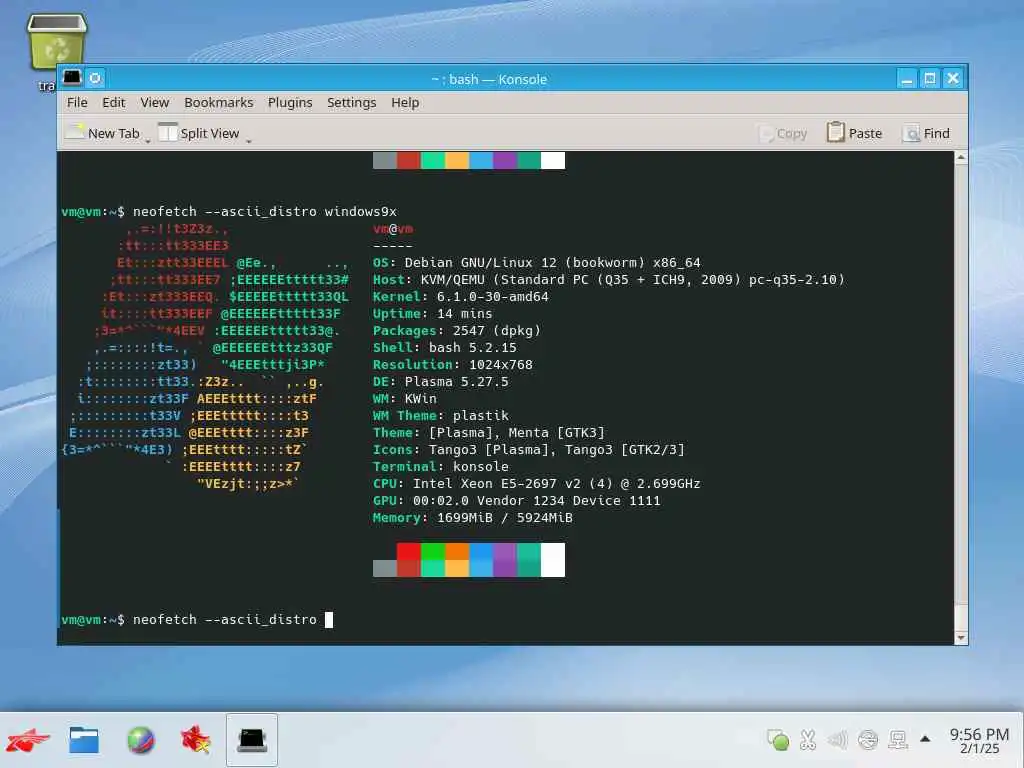Click the terminal scrollbar up arrow
This screenshot has height=768, width=1024.
[961, 157]
